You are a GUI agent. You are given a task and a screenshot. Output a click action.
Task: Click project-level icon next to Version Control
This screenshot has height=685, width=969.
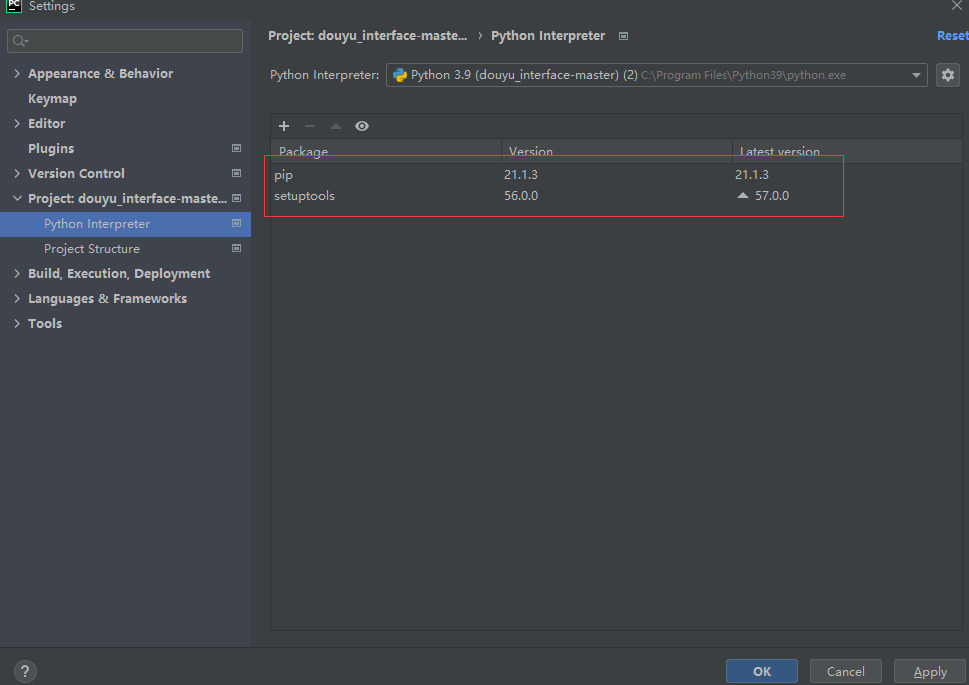pos(236,173)
